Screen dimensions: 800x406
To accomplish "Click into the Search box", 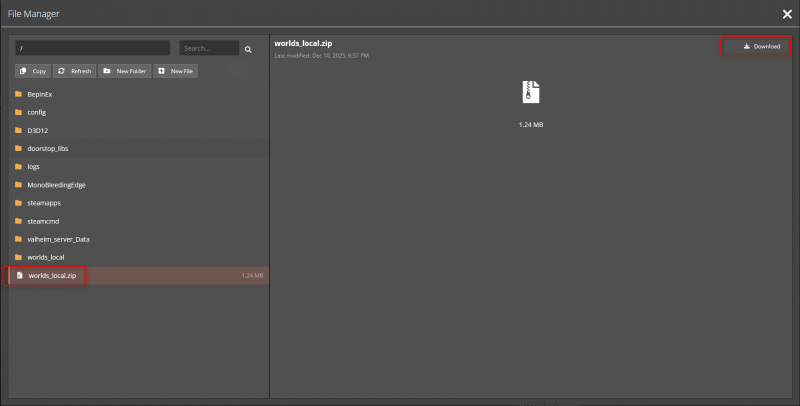I will point(208,48).
